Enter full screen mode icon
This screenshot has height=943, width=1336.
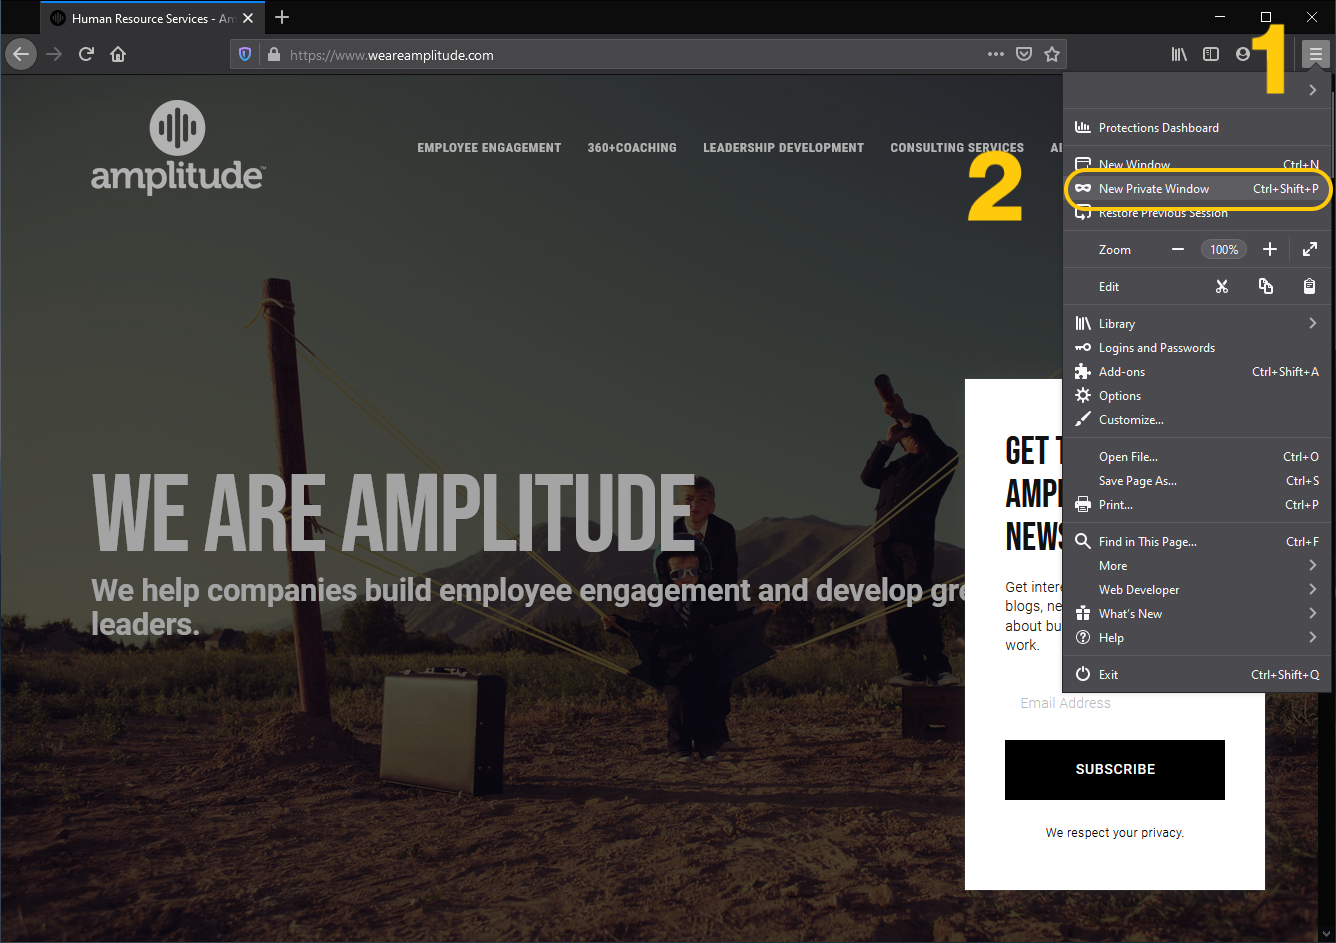click(1310, 249)
